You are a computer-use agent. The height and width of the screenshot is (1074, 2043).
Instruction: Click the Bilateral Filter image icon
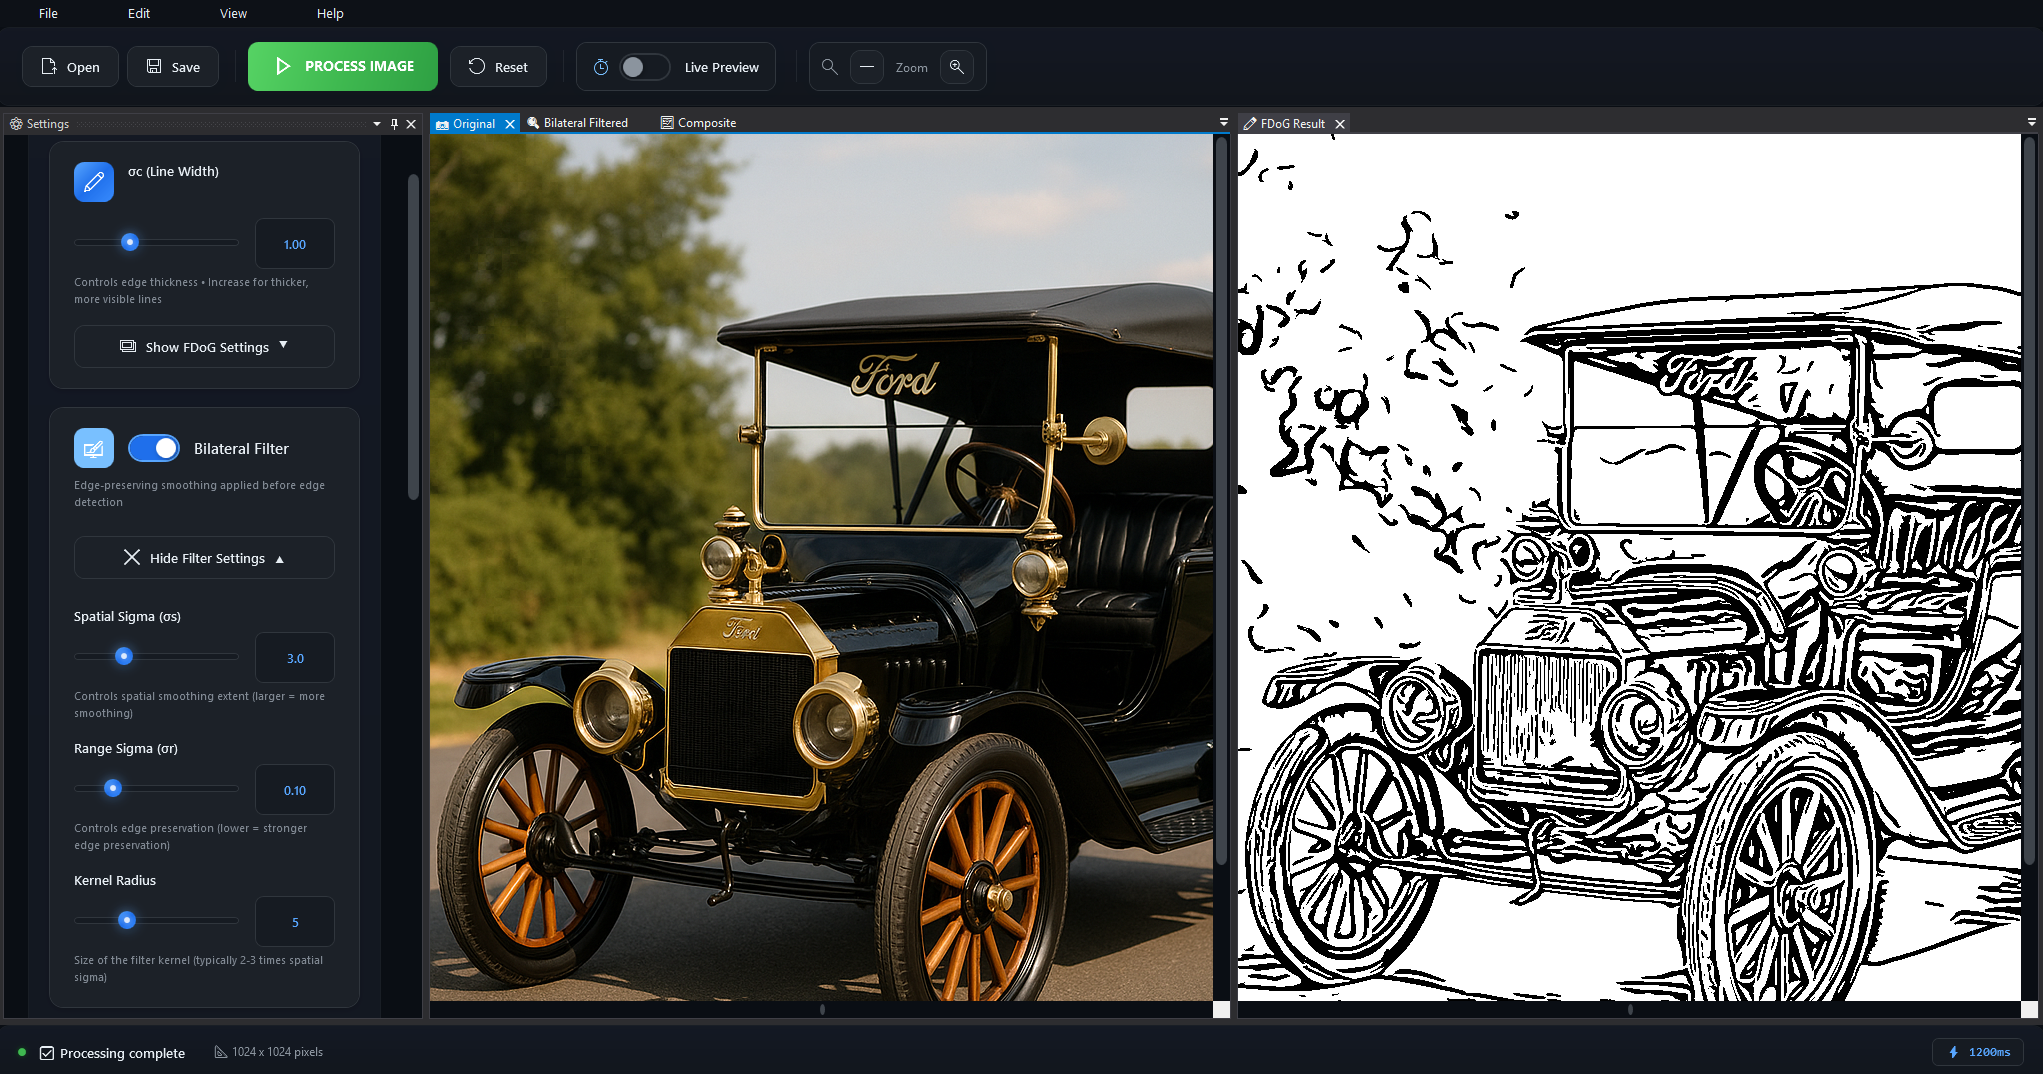pyautogui.click(x=94, y=449)
